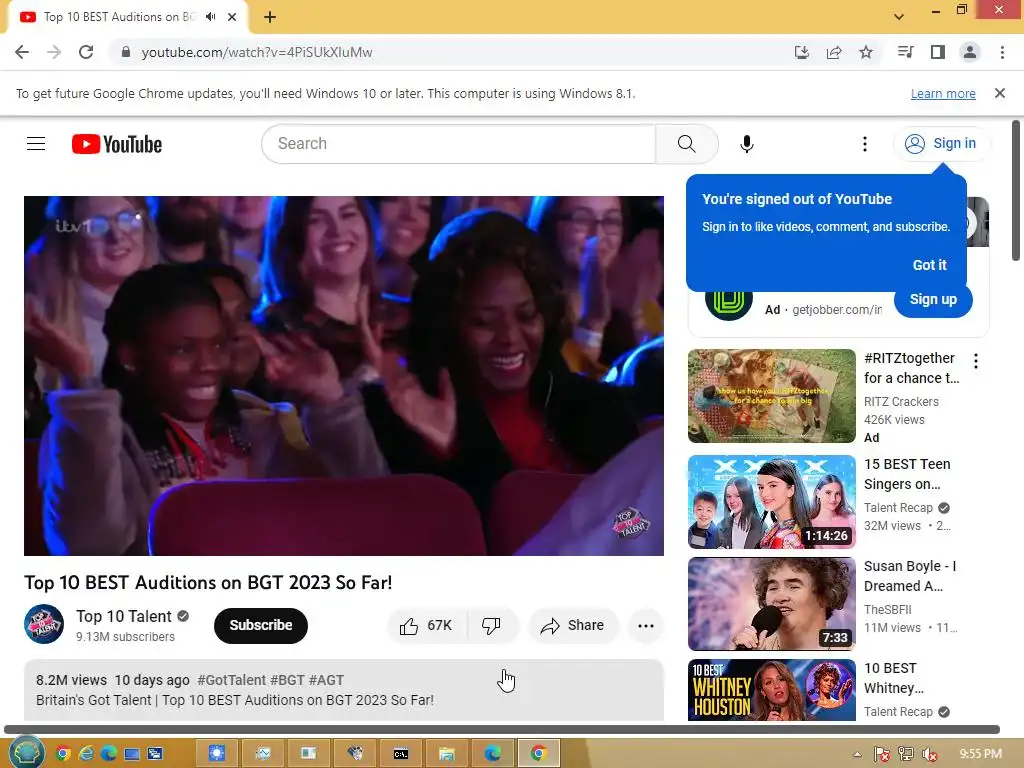This screenshot has width=1024, height=768.
Task: Click the #AGT hashtag
Action: pyautogui.click(x=326, y=680)
